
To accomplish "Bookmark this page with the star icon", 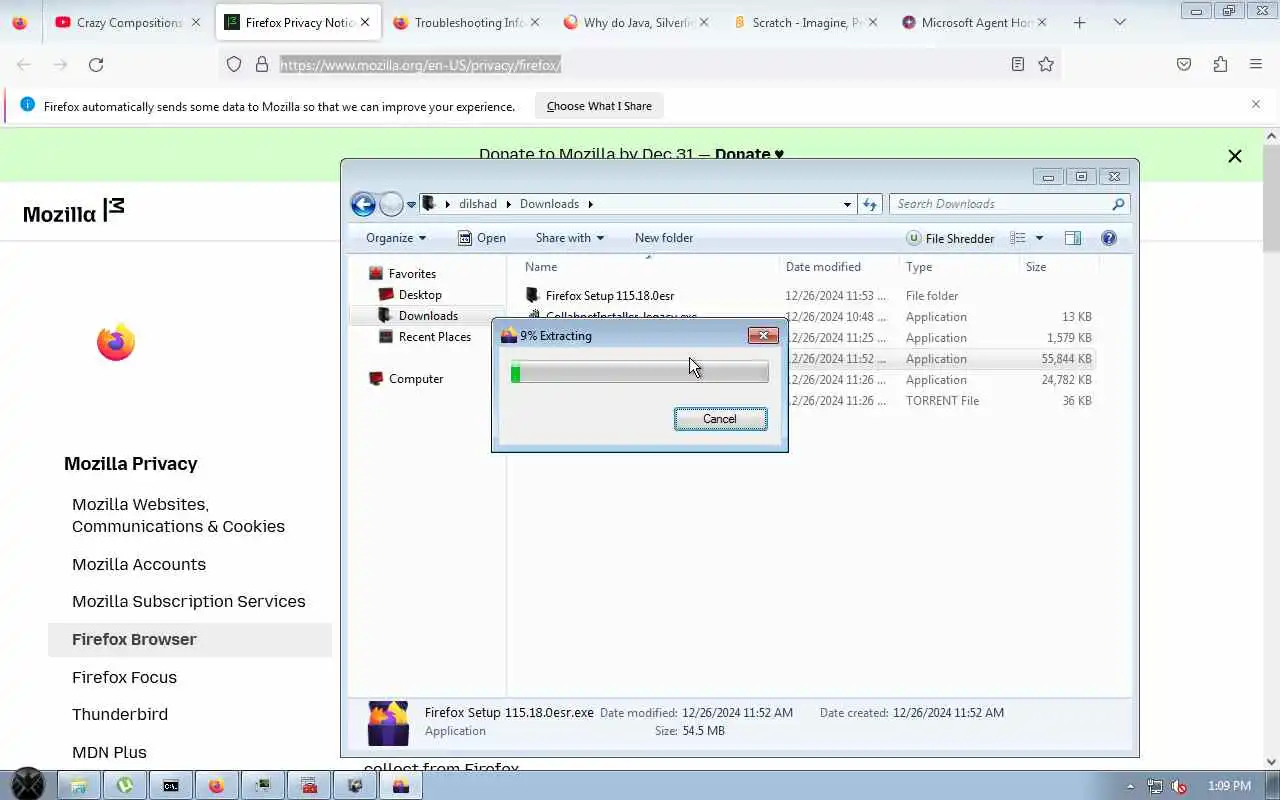I will click(x=1046, y=64).
